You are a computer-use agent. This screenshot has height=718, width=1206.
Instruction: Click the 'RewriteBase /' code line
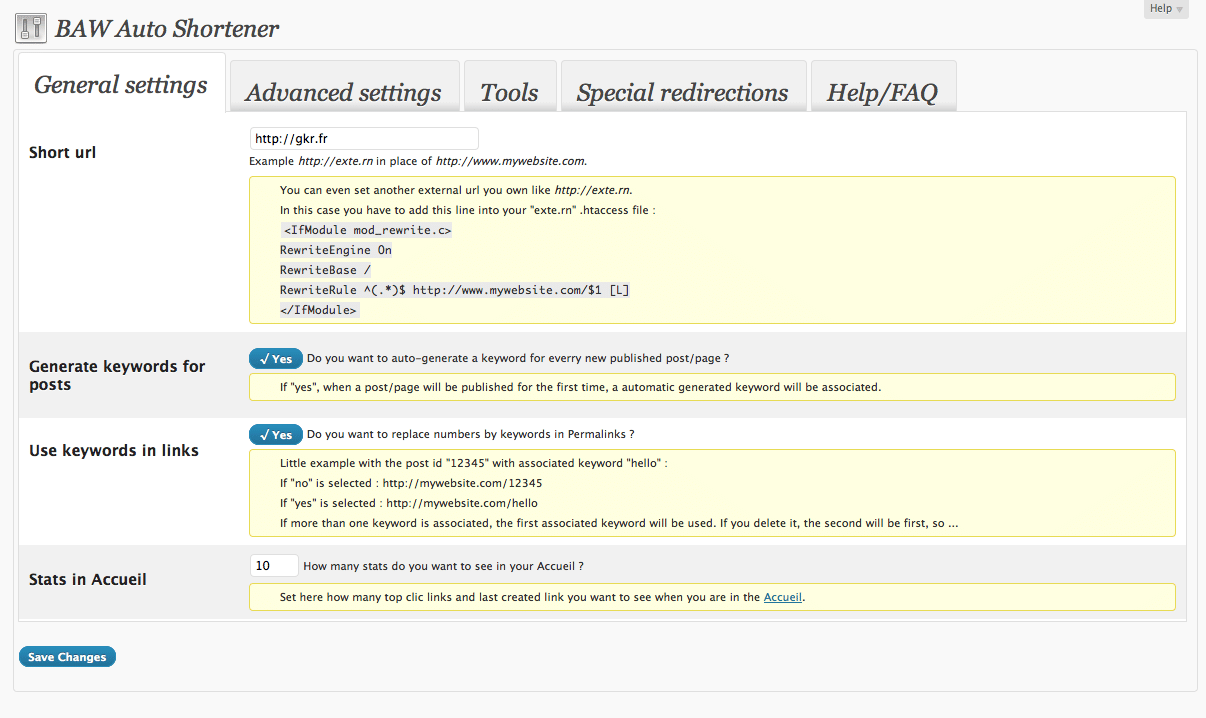pyautogui.click(x=325, y=270)
